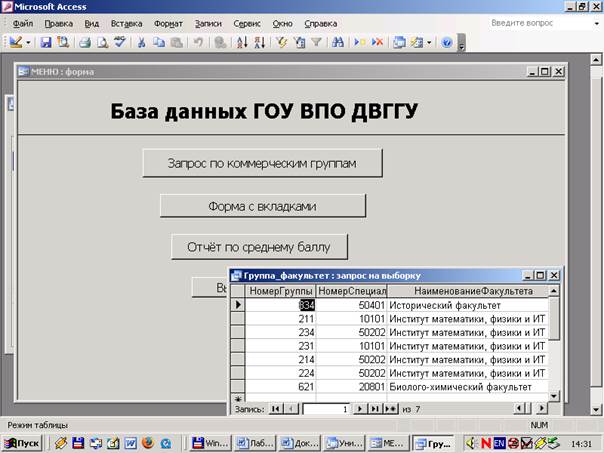Click the File search toolbar icon
Viewport: 604px width, 453px height.
click(63, 42)
